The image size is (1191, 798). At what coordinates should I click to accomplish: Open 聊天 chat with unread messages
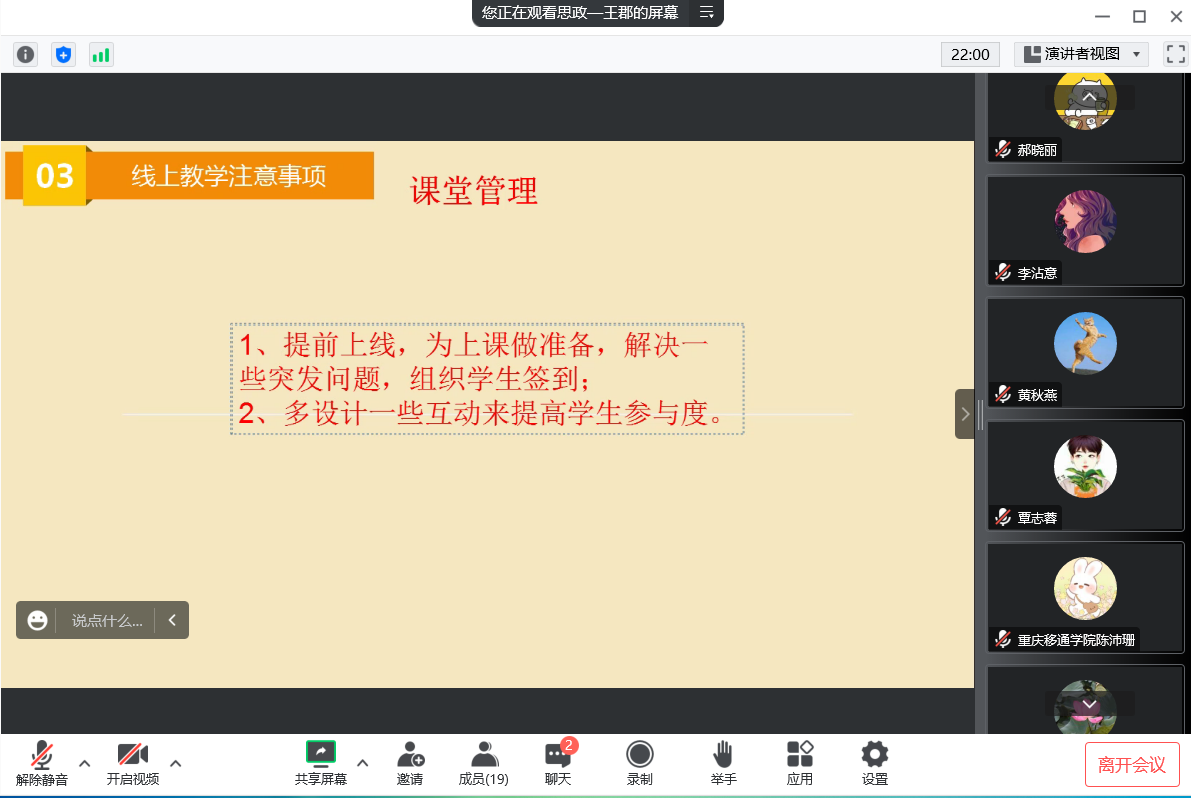click(558, 763)
